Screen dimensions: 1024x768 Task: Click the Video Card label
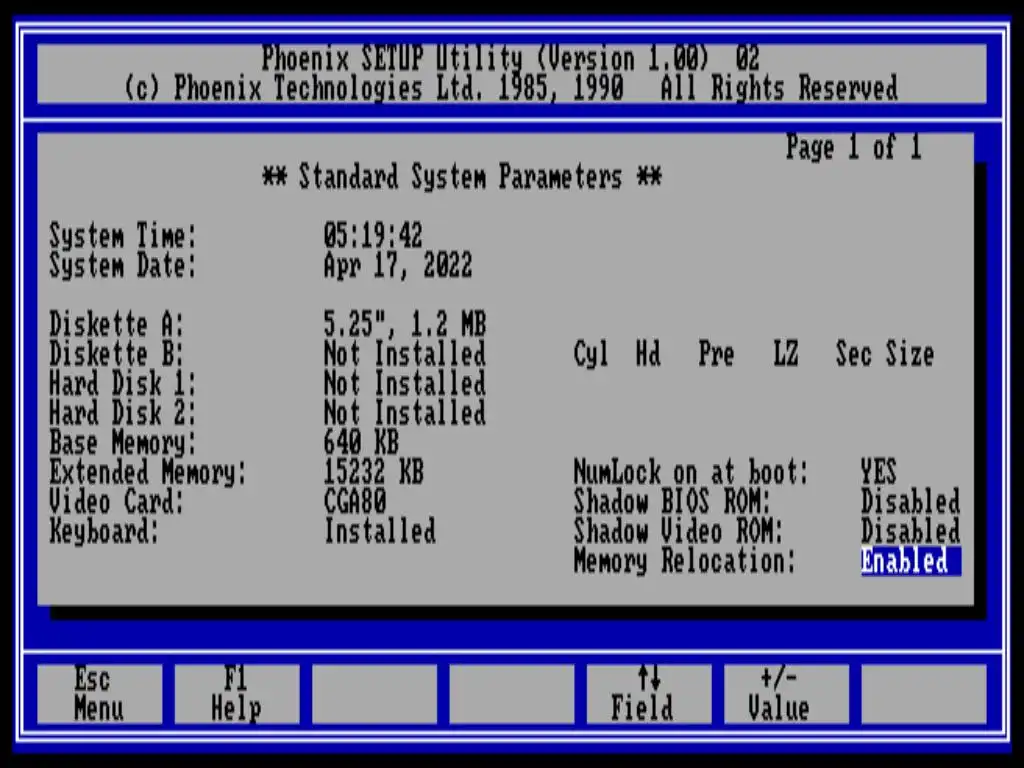pos(117,502)
